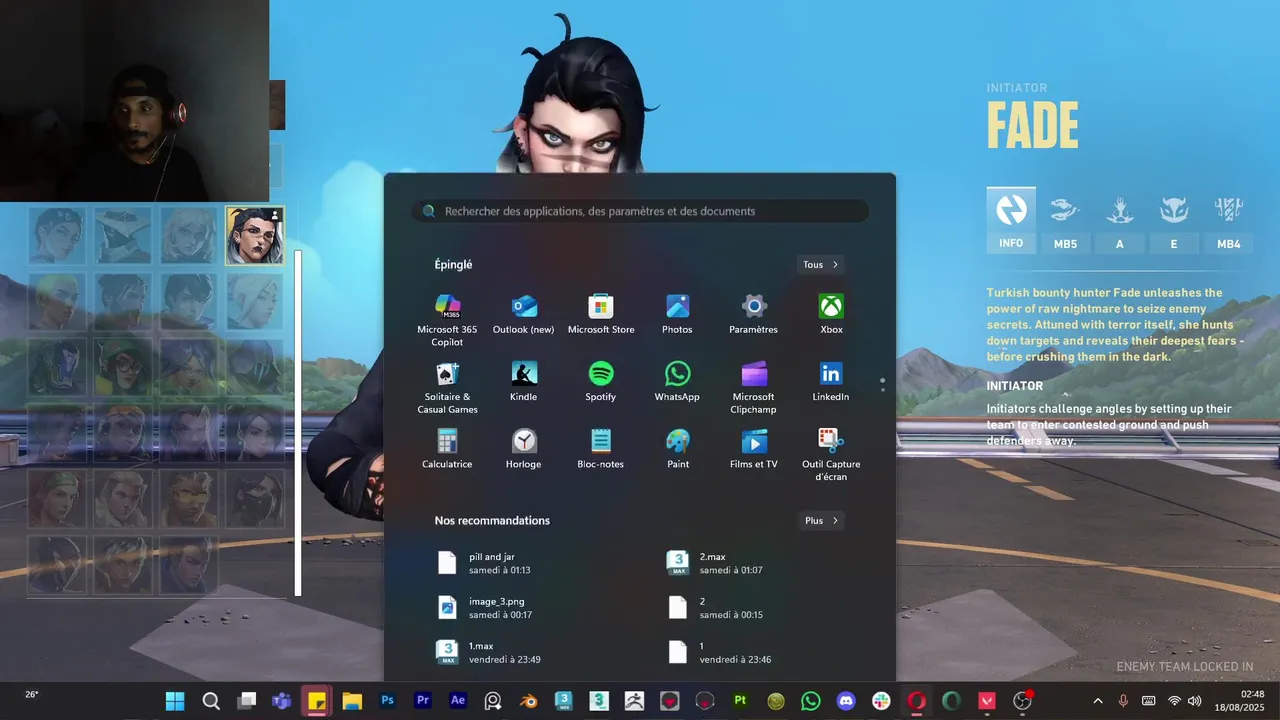Open Discord from the taskbar

tap(846, 701)
